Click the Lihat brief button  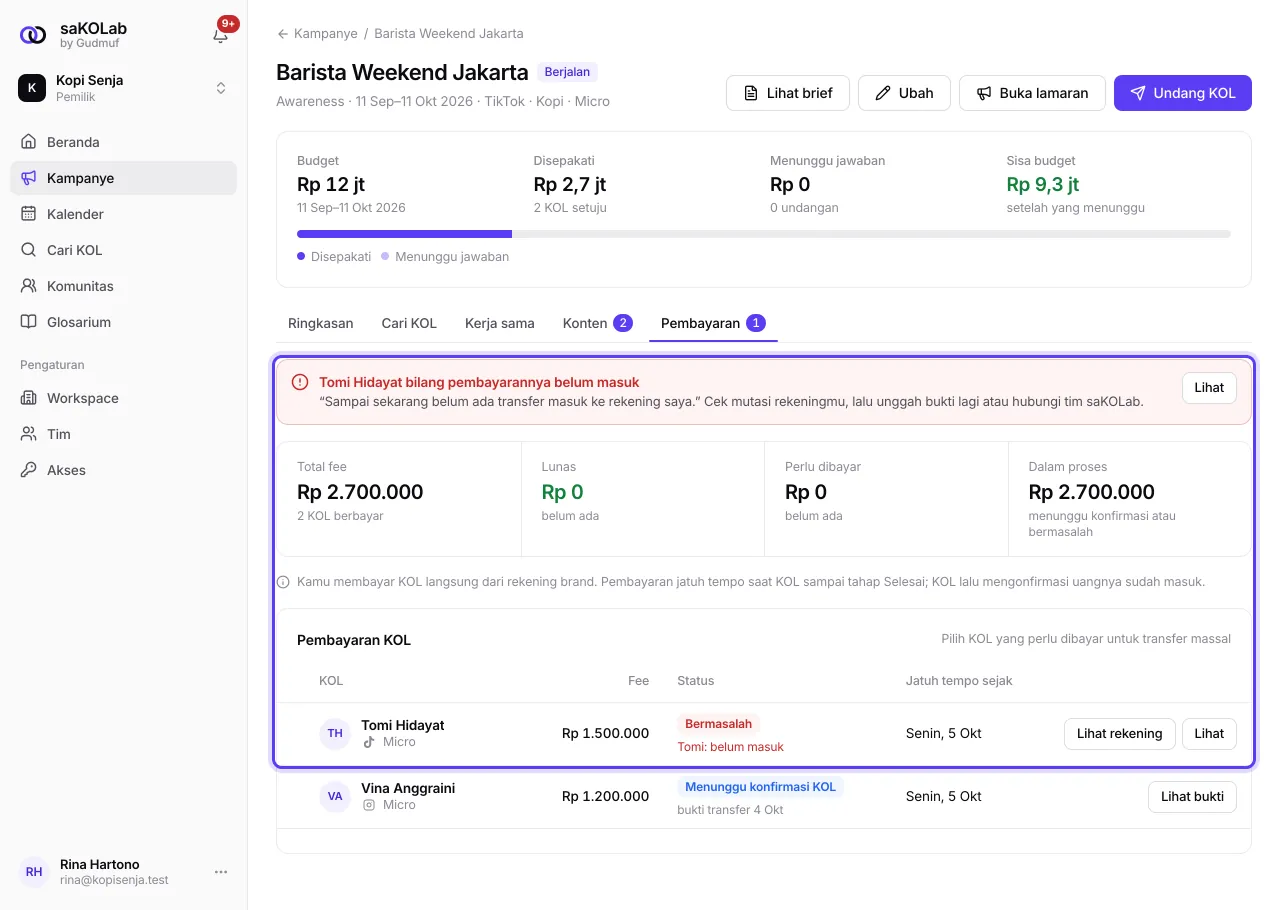788,93
